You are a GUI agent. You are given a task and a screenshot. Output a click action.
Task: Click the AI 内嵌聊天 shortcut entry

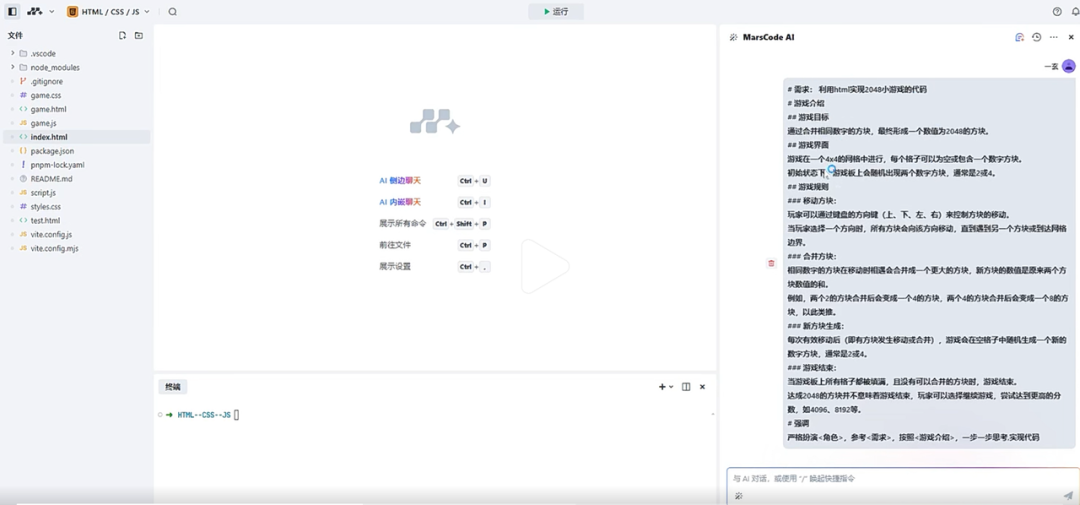pyautogui.click(x=399, y=202)
